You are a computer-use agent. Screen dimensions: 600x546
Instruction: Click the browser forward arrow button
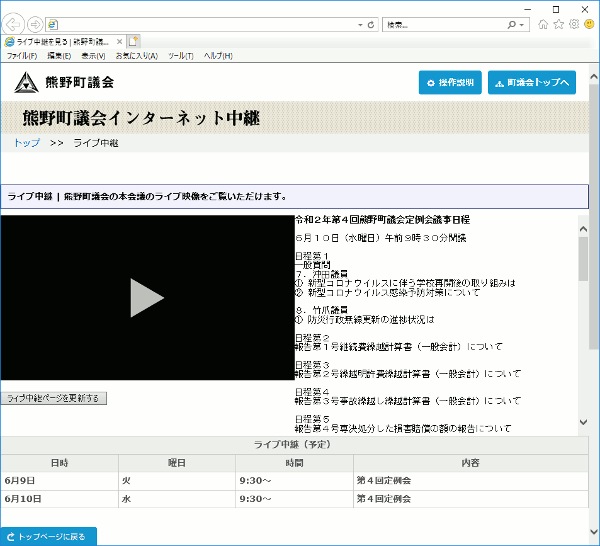pos(35,25)
